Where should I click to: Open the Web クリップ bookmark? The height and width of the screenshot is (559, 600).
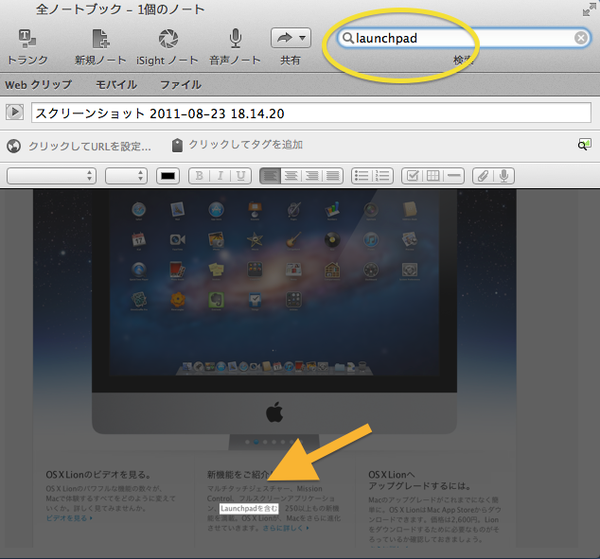click(x=38, y=85)
